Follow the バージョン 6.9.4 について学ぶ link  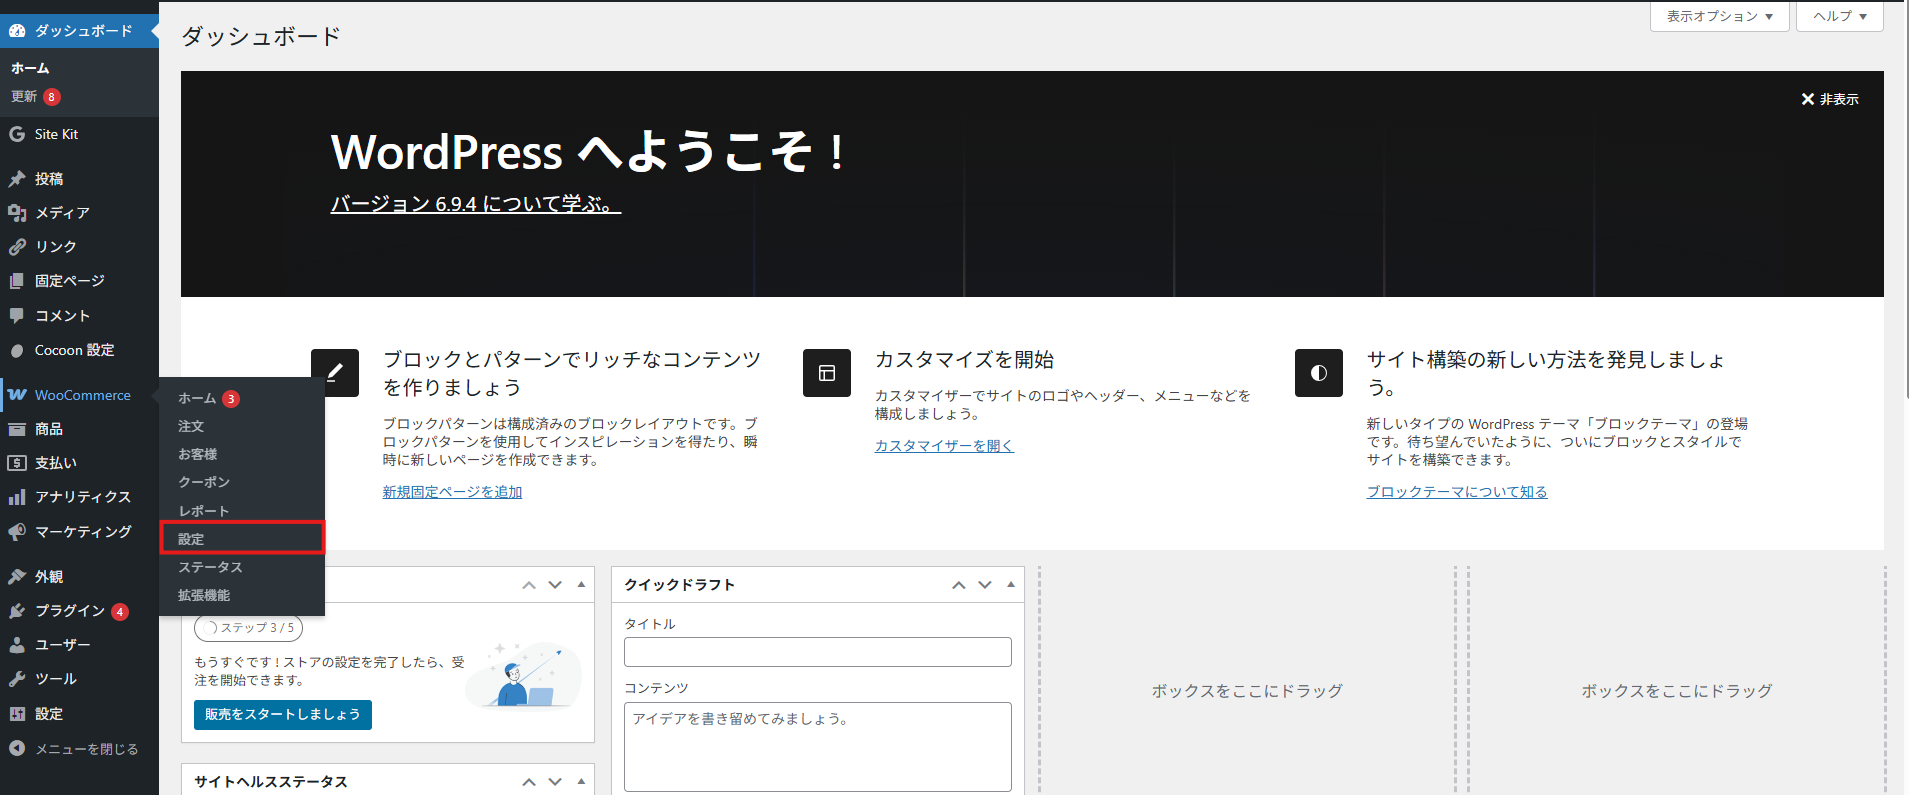(476, 204)
